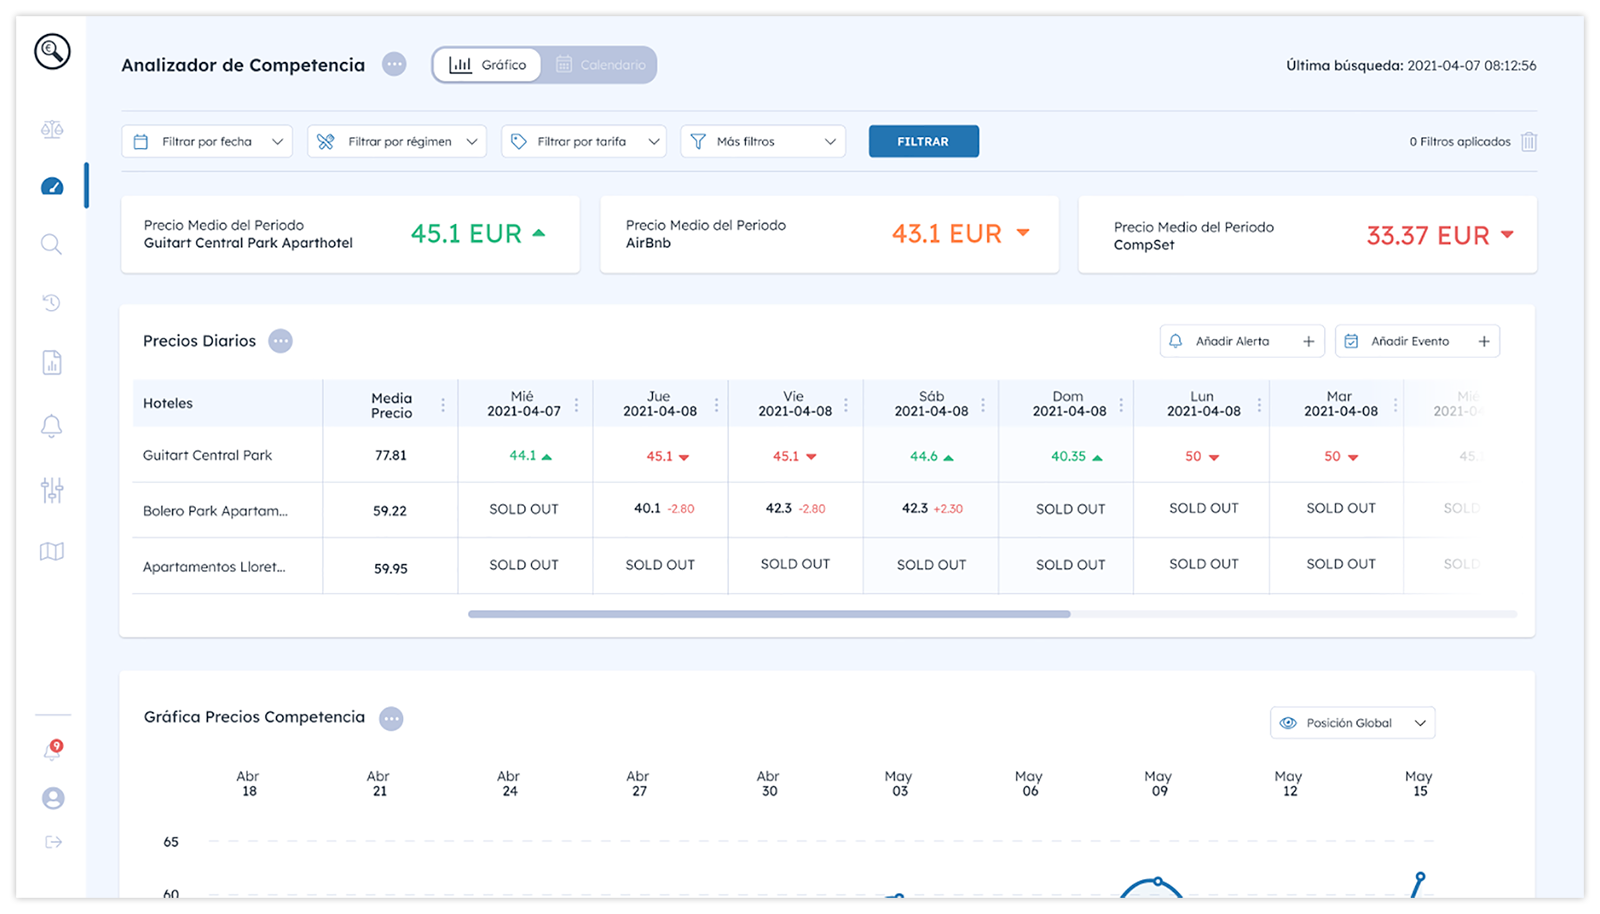Expand Más filtros dropdown
Screen dimensions: 1600x914
(763, 142)
